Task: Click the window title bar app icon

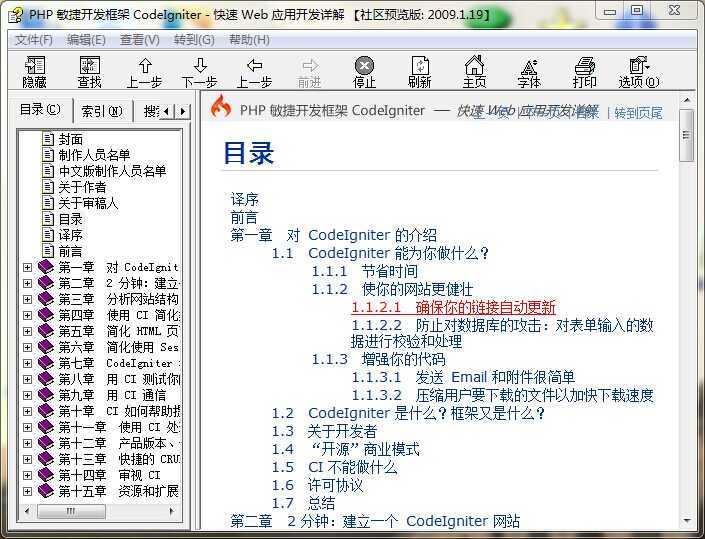Action: point(15,15)
